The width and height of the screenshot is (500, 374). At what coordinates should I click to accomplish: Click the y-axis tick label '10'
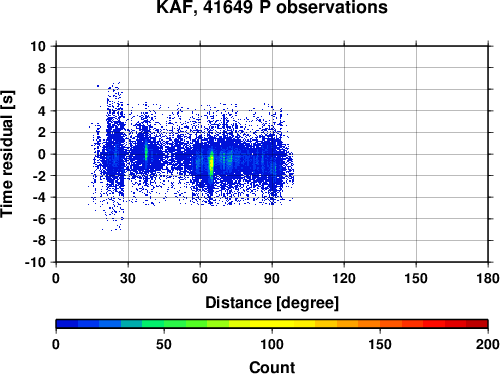click(38, 46)
